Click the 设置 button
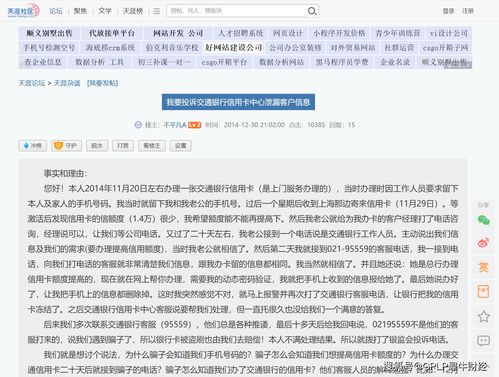 click(181, 146)
